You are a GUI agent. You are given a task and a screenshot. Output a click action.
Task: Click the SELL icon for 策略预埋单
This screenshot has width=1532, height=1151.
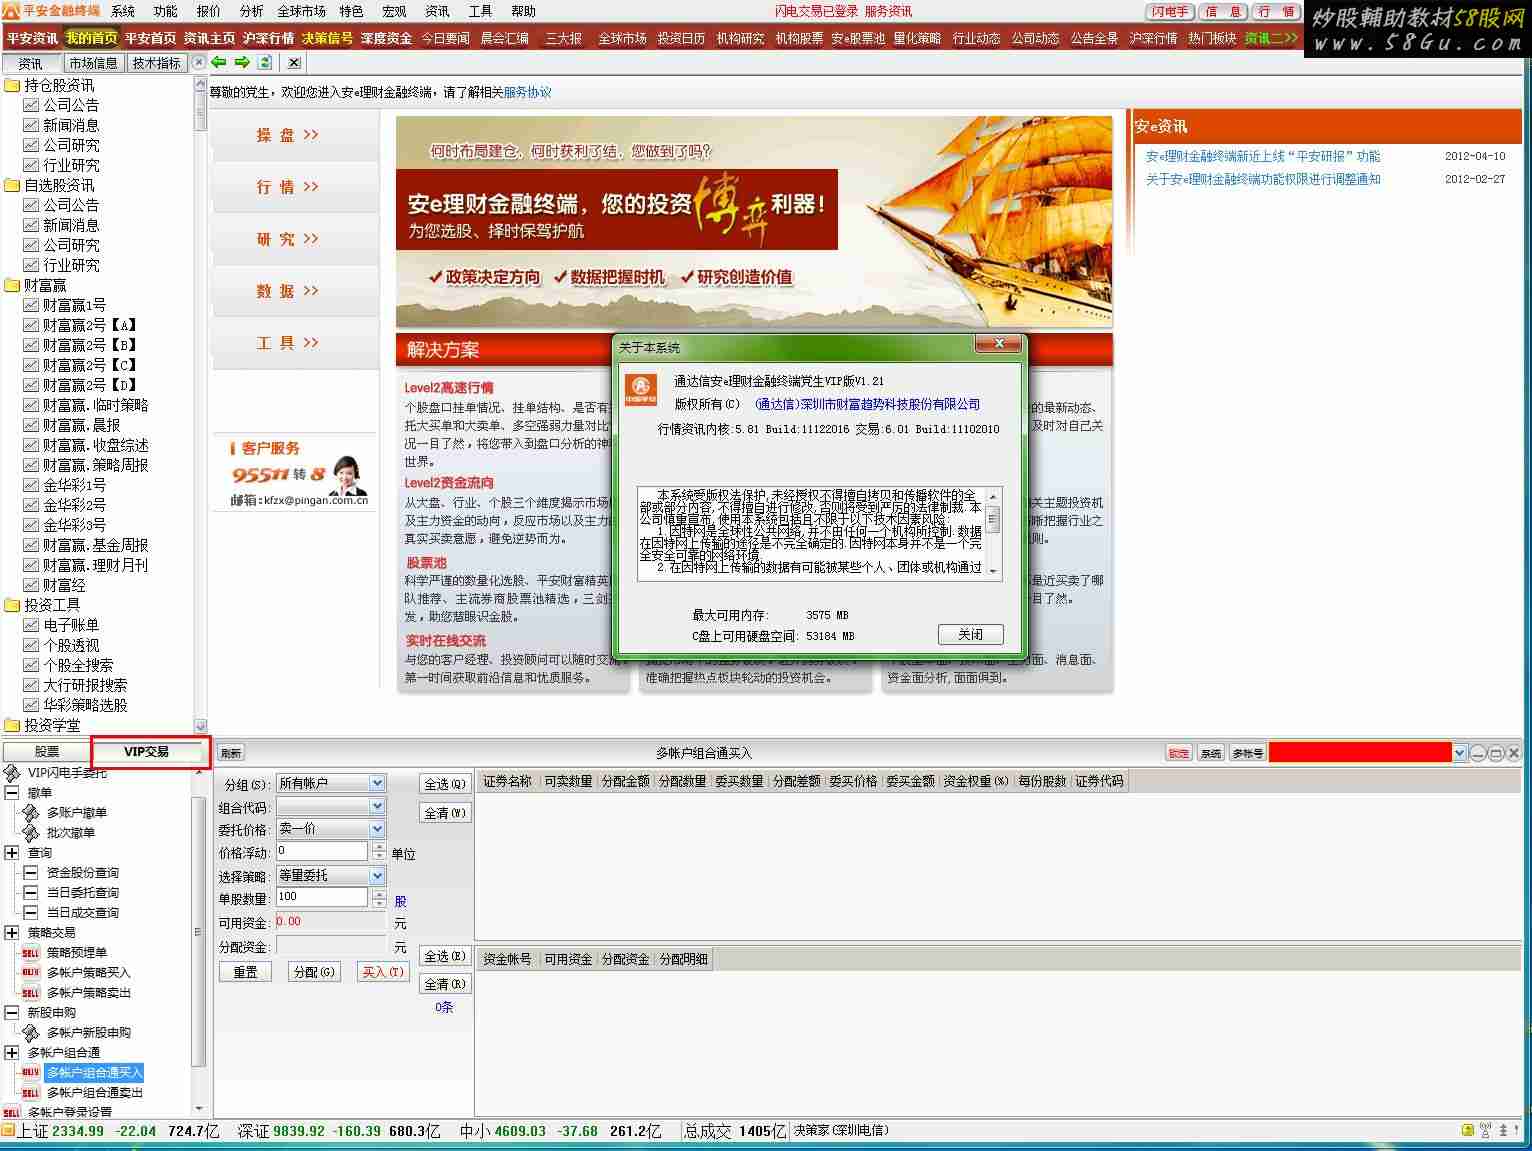pyautogui.click(x=30, y=953)
